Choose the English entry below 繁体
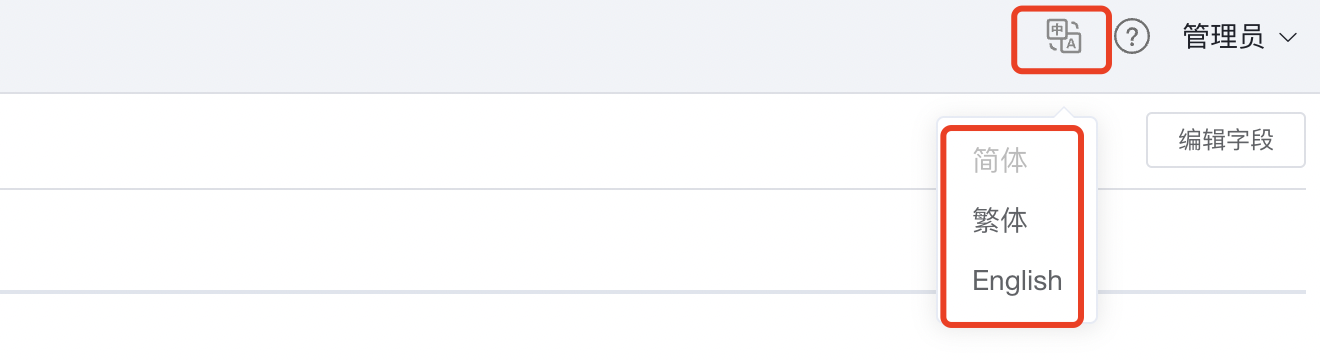The height and width of the screenshot is (360, 1320). [x=1017, y=281]
